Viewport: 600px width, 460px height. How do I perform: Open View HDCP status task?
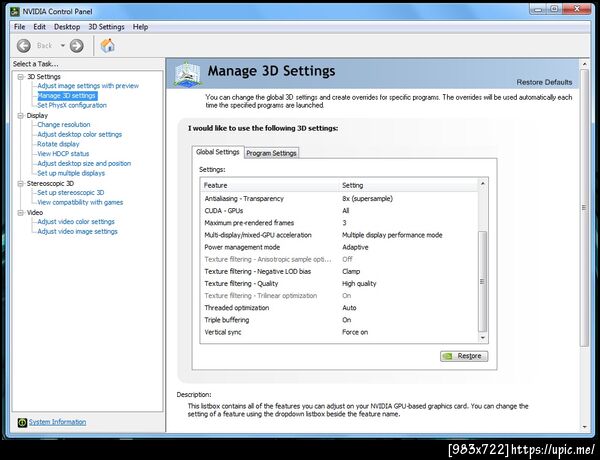tap(63, 154)
